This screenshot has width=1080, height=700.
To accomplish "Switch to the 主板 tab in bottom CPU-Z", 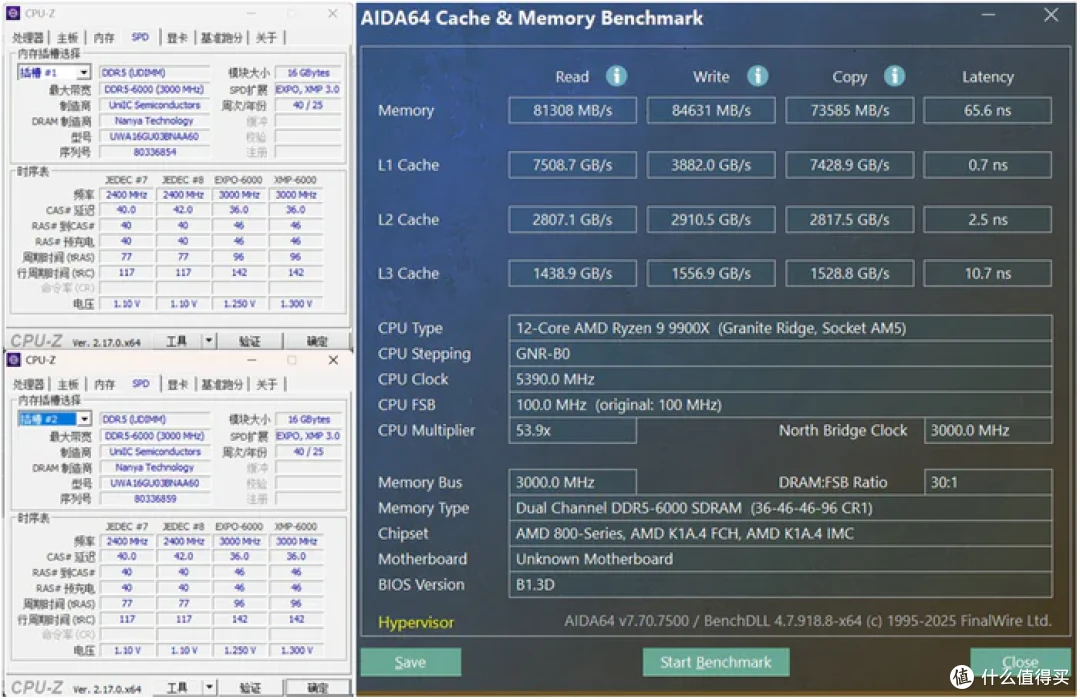I will point(68,384).
